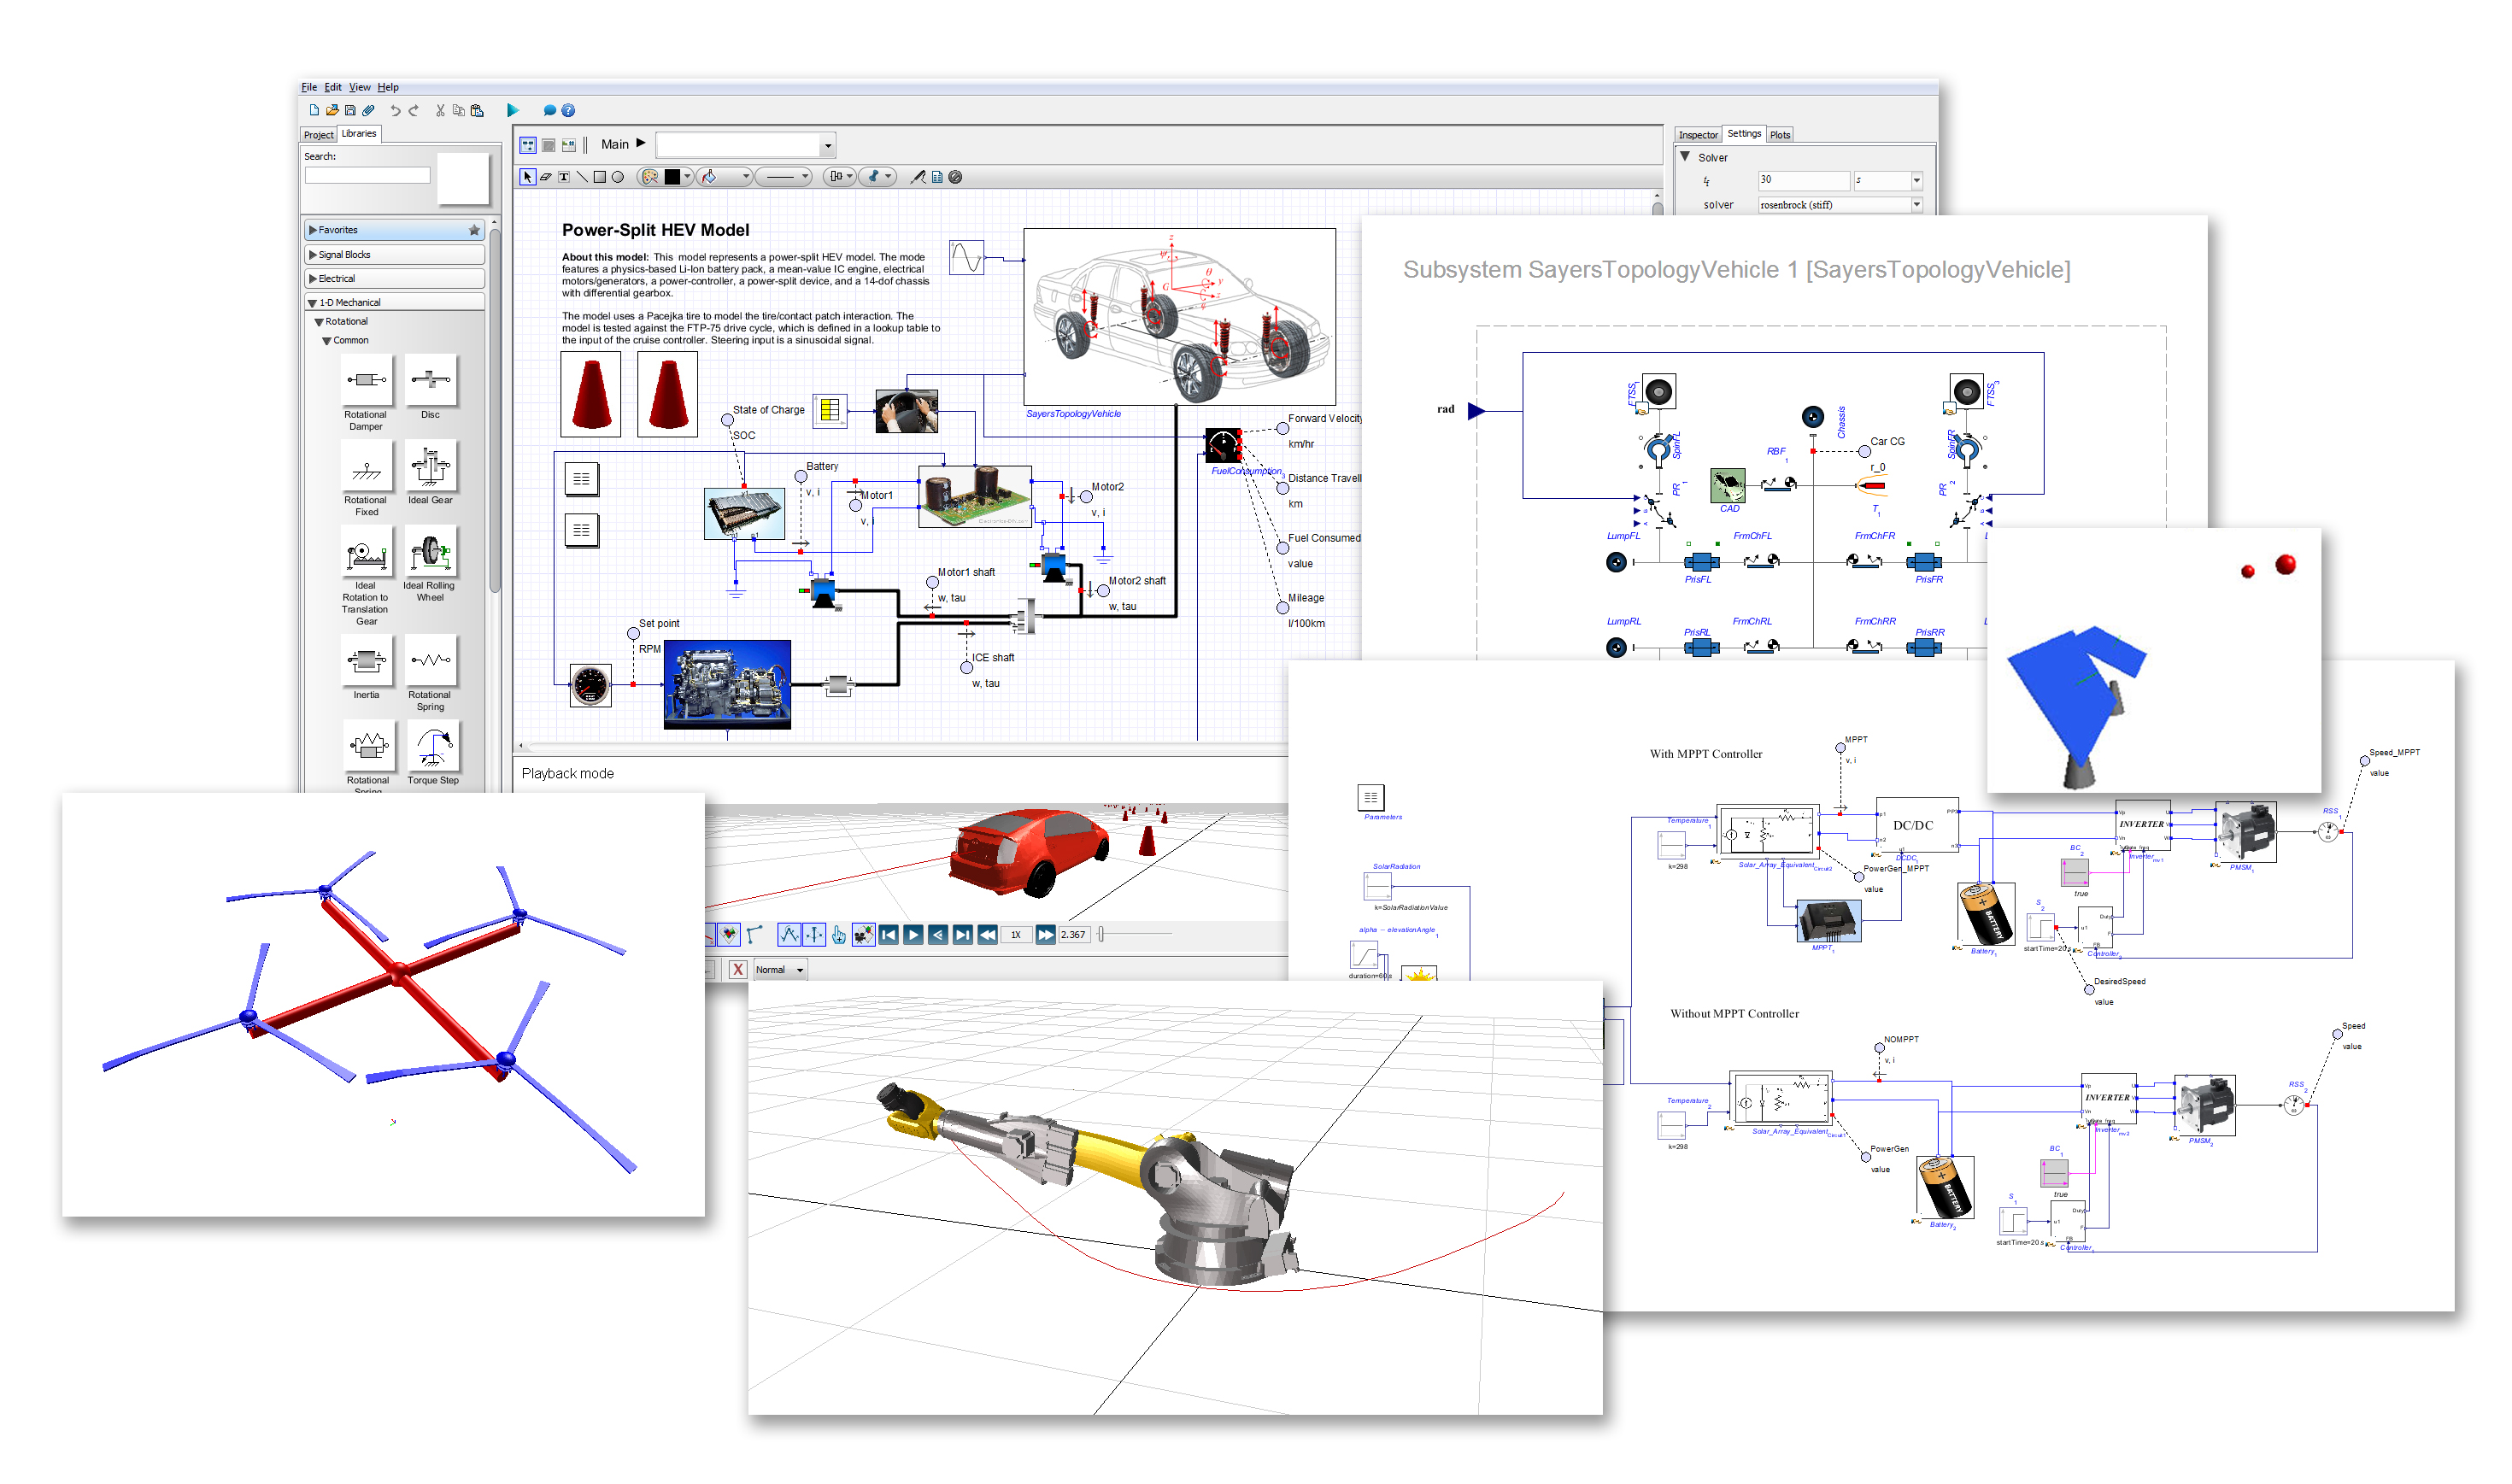This screenshot has height=1484, width=2512.
Task: Open the black line color swatch
Action: pyautogui.click(x=672, y=177)
